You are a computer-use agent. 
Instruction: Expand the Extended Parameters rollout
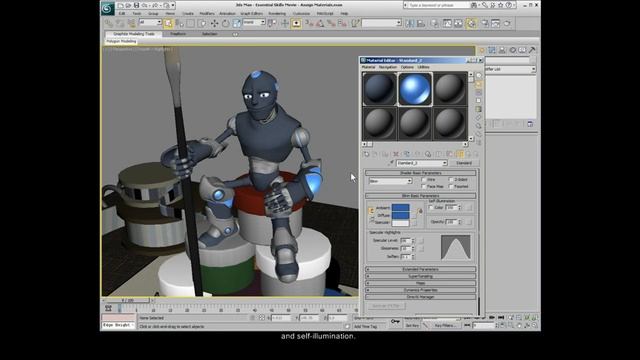pyautogui.click(x=420, y=269)
